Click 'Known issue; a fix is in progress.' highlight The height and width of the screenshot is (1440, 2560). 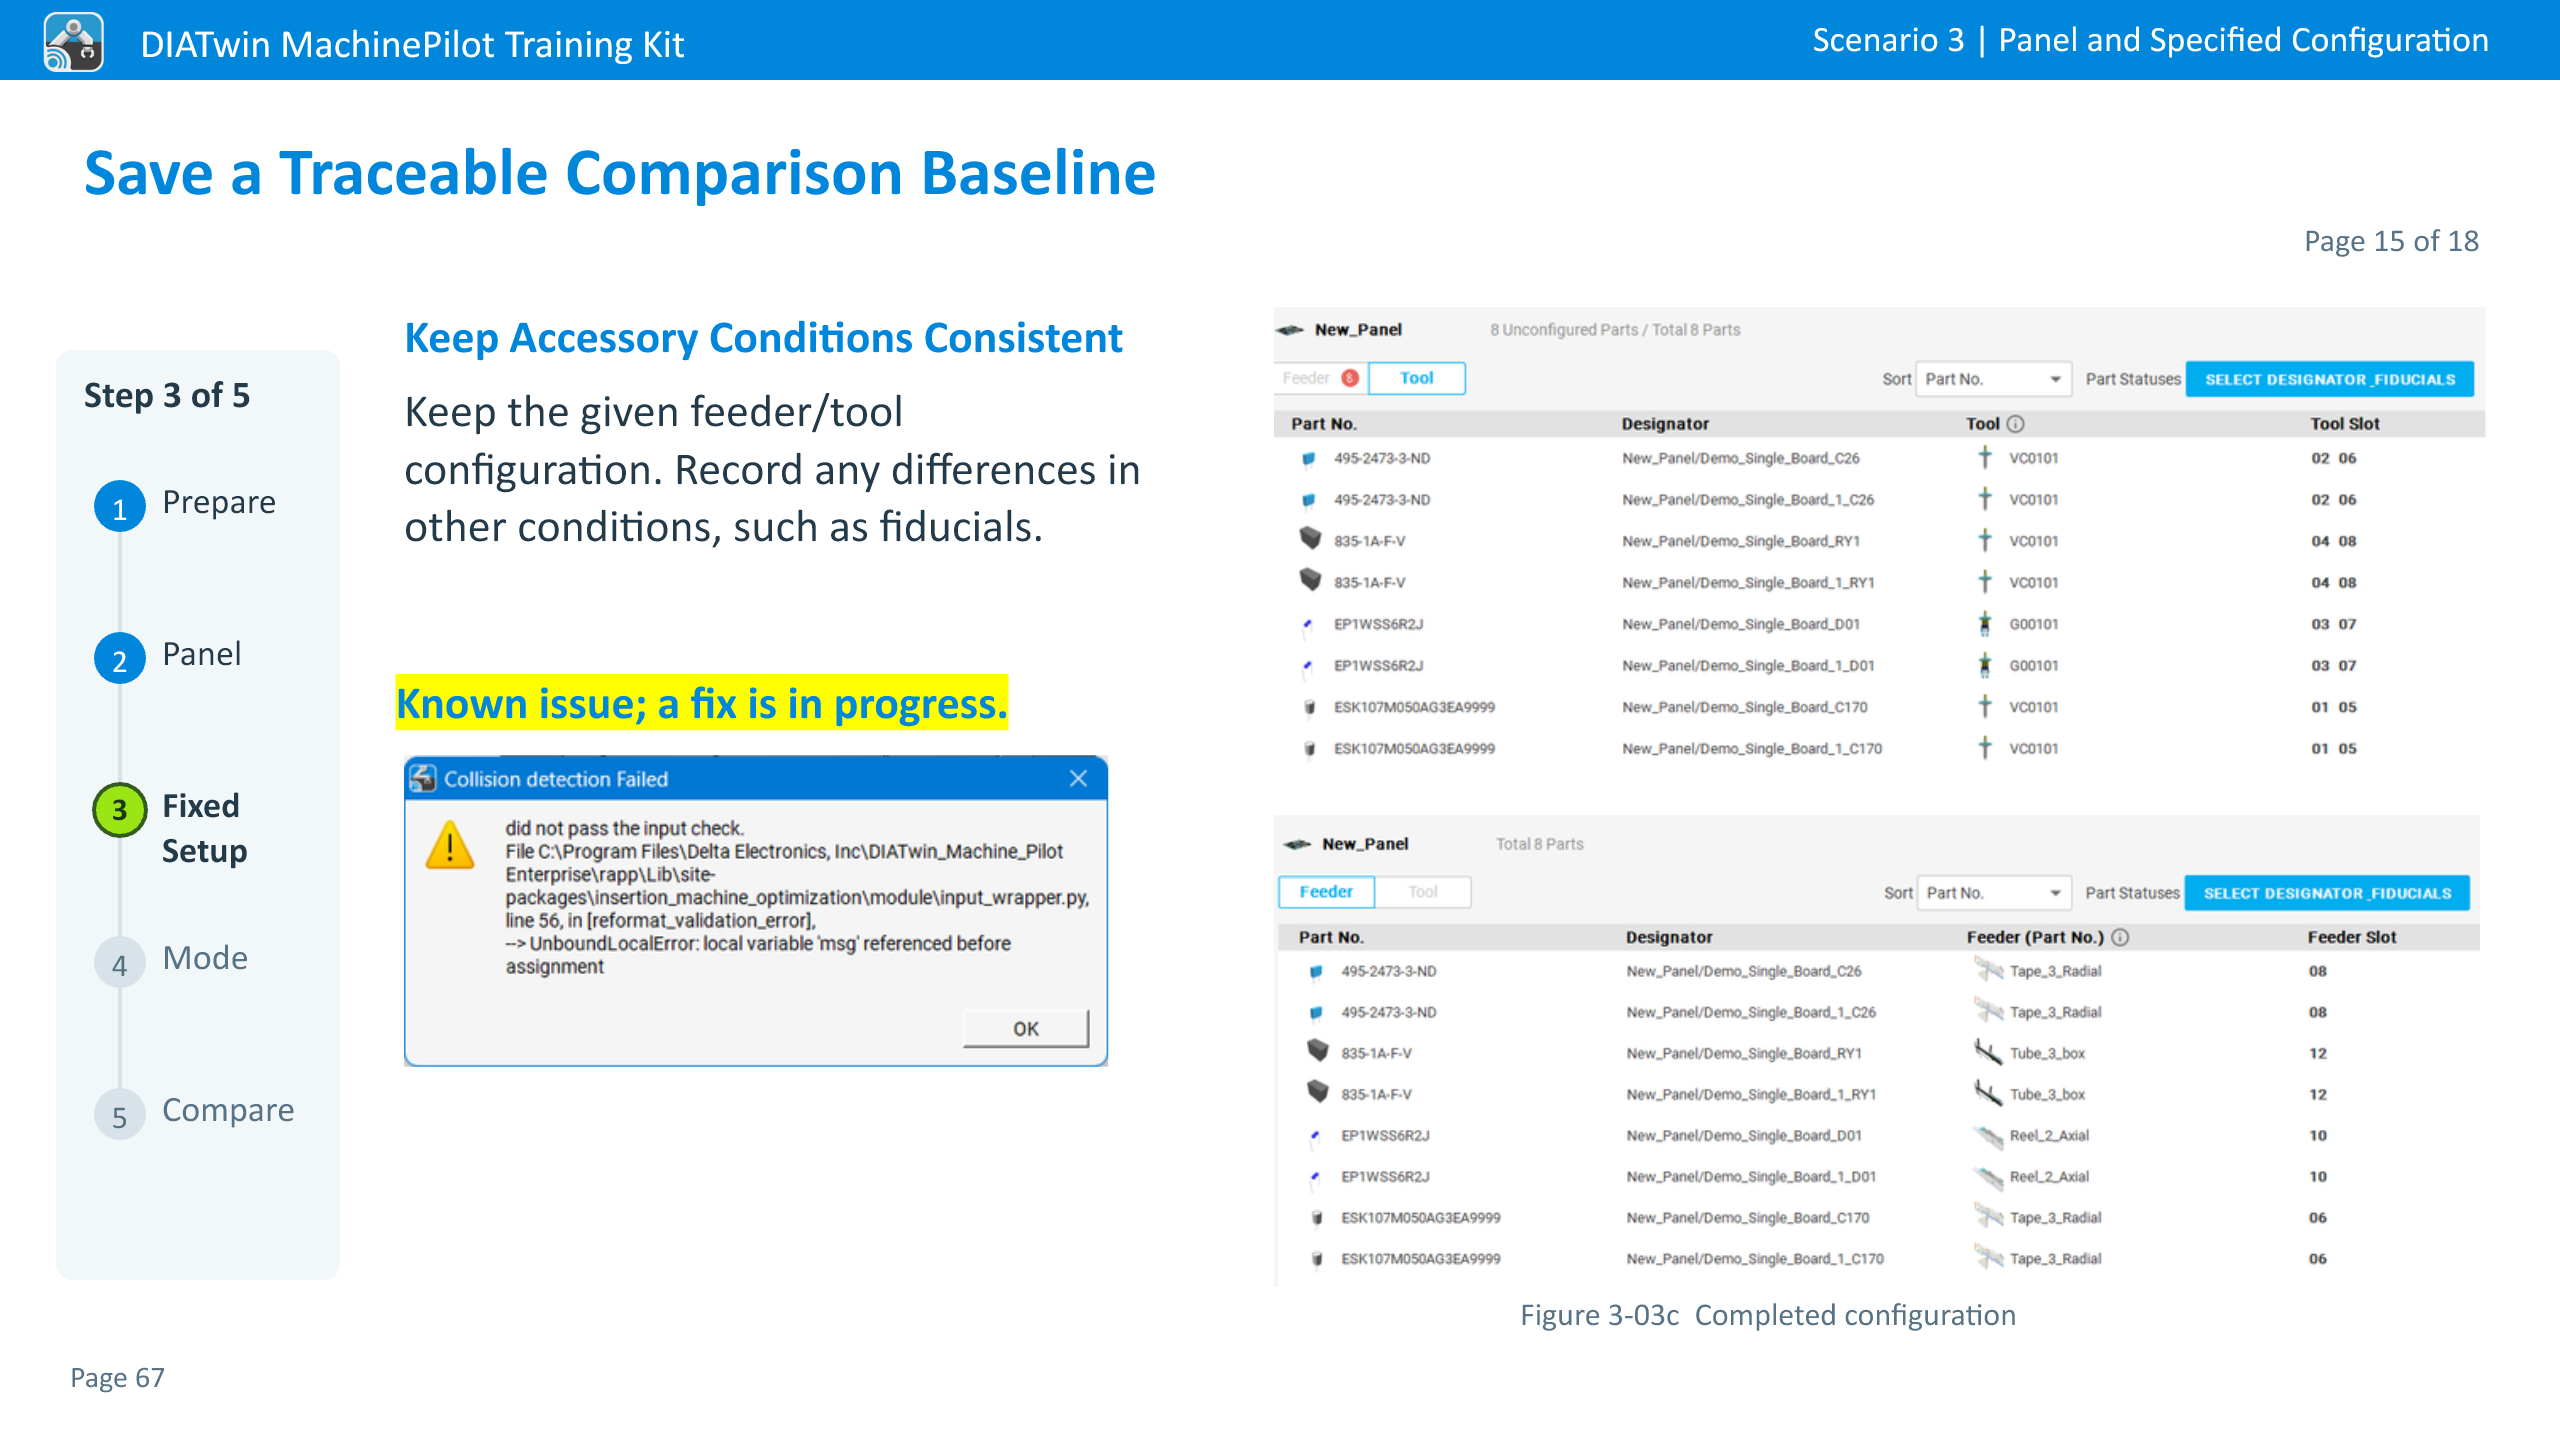(x=702, y=703)
